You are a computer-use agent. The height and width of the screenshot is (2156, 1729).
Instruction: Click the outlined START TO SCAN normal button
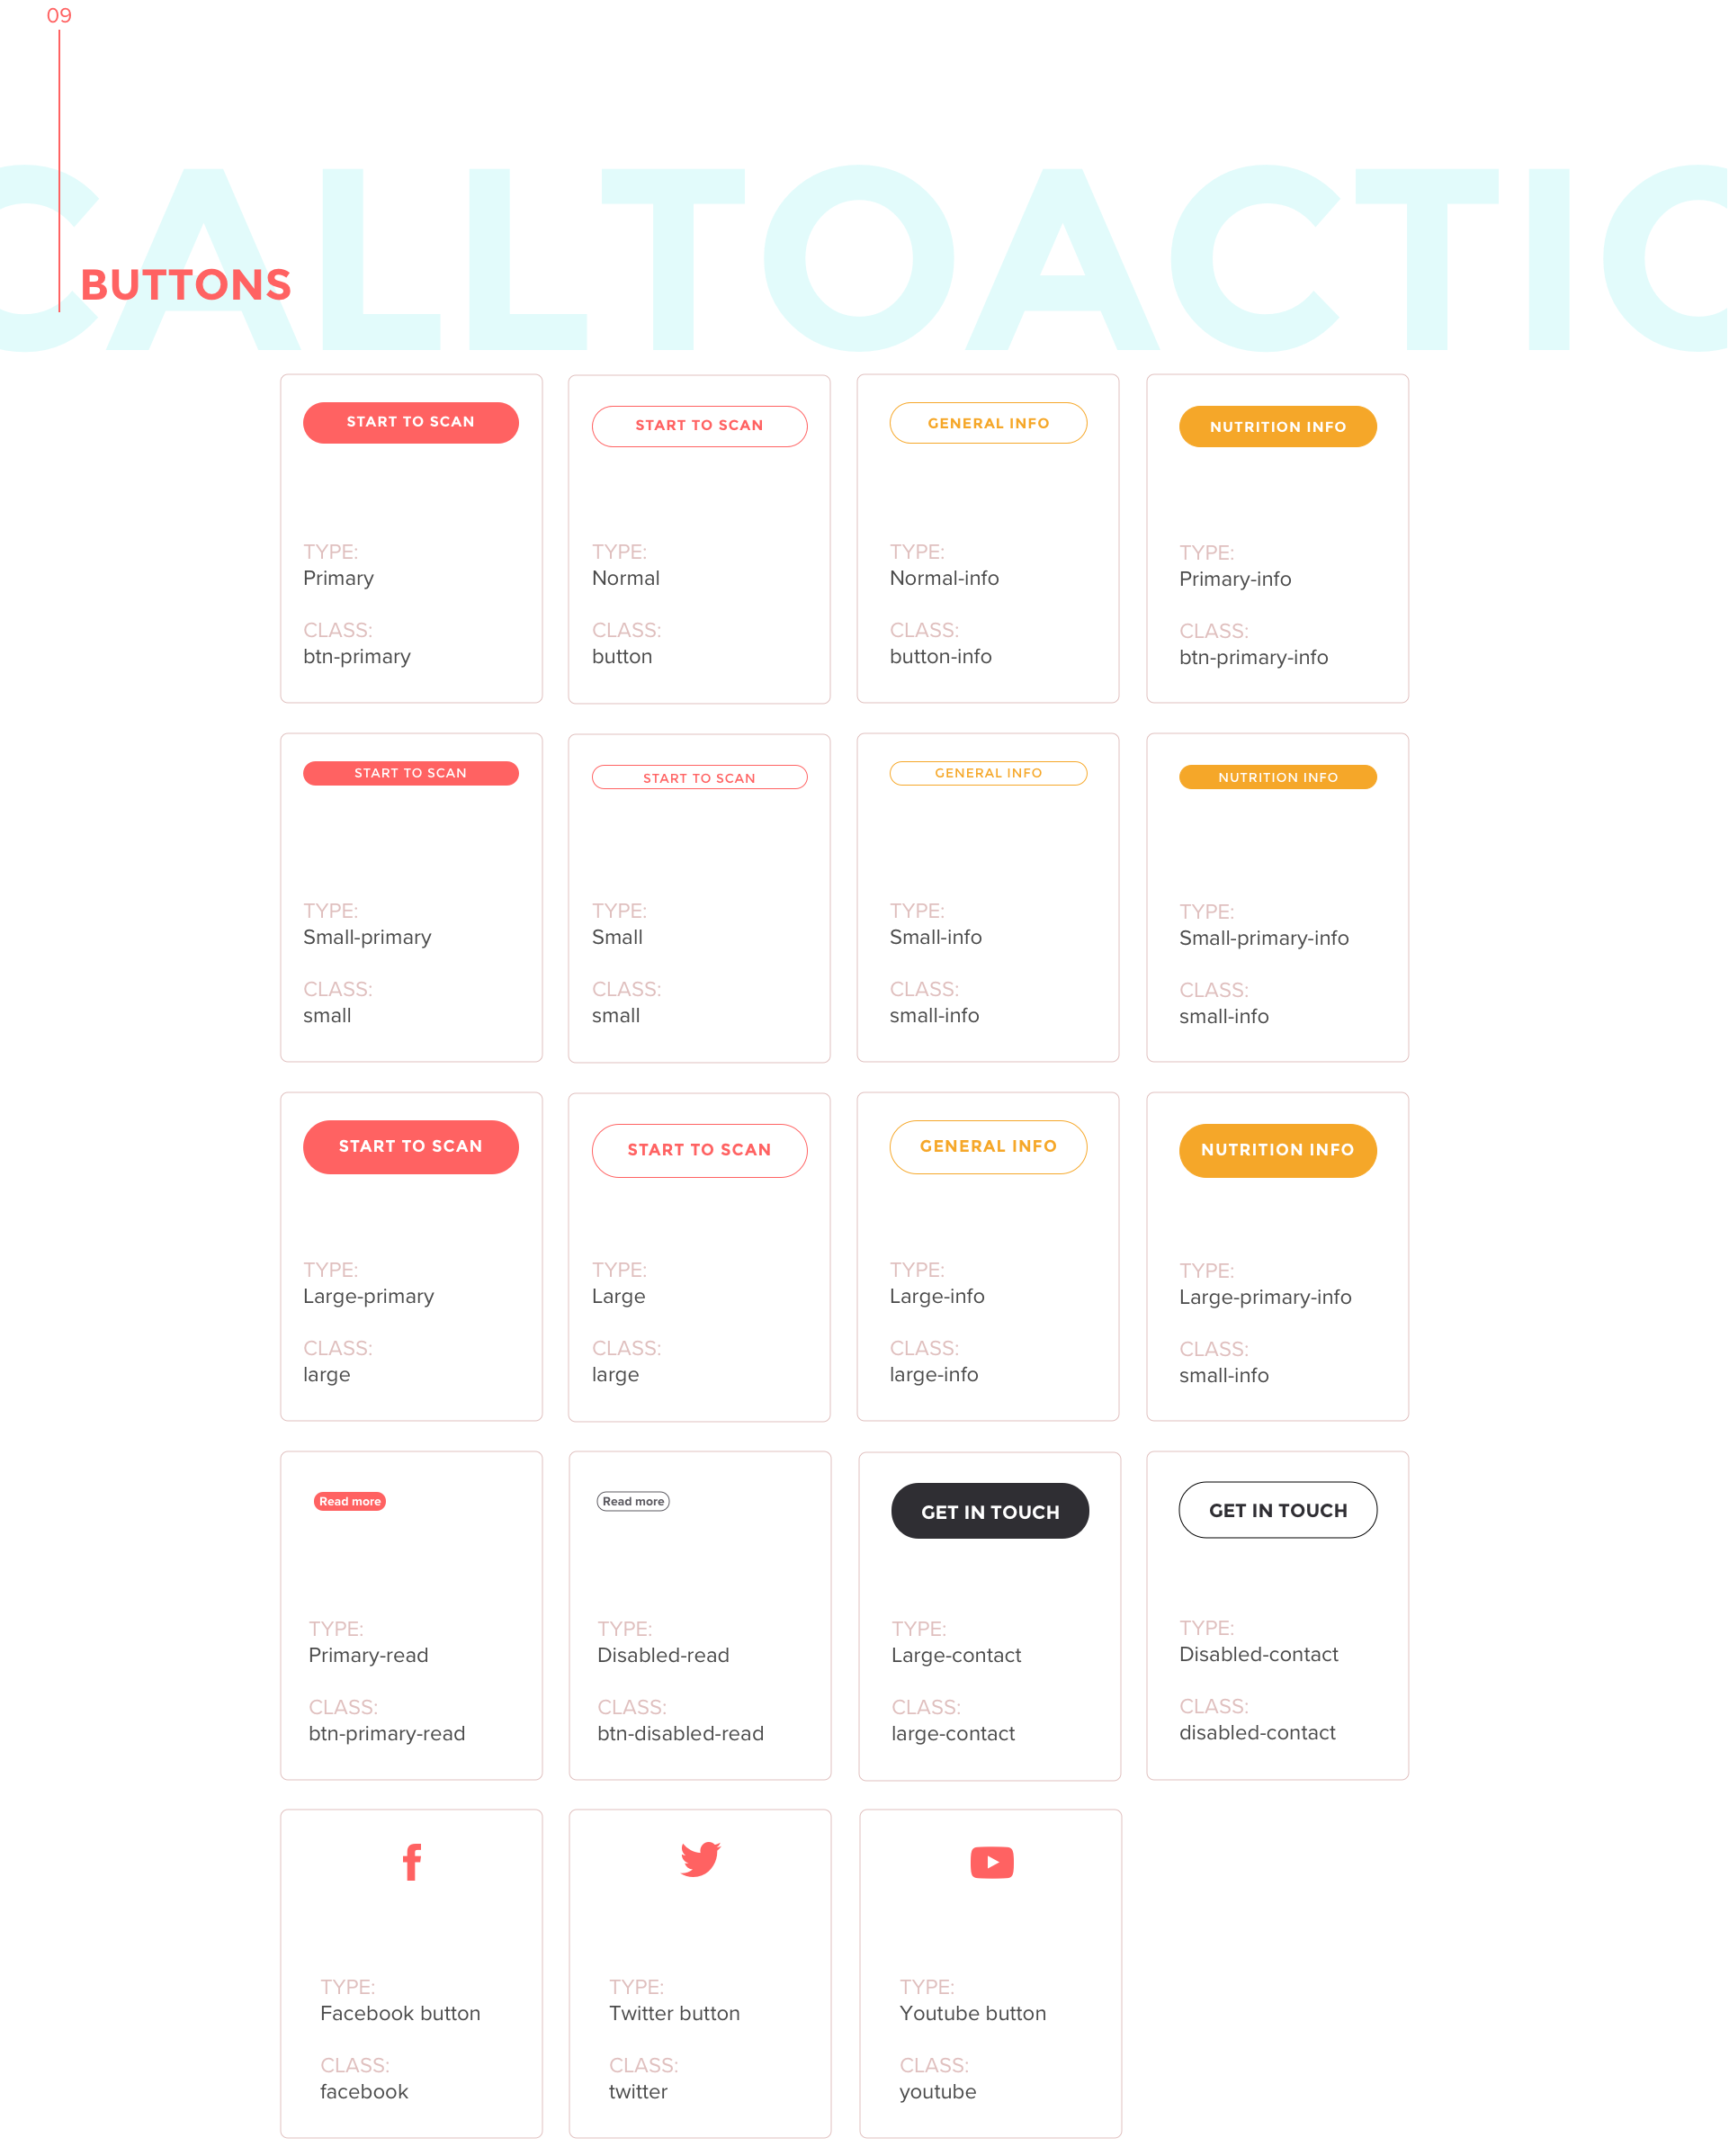click(697, 426)
